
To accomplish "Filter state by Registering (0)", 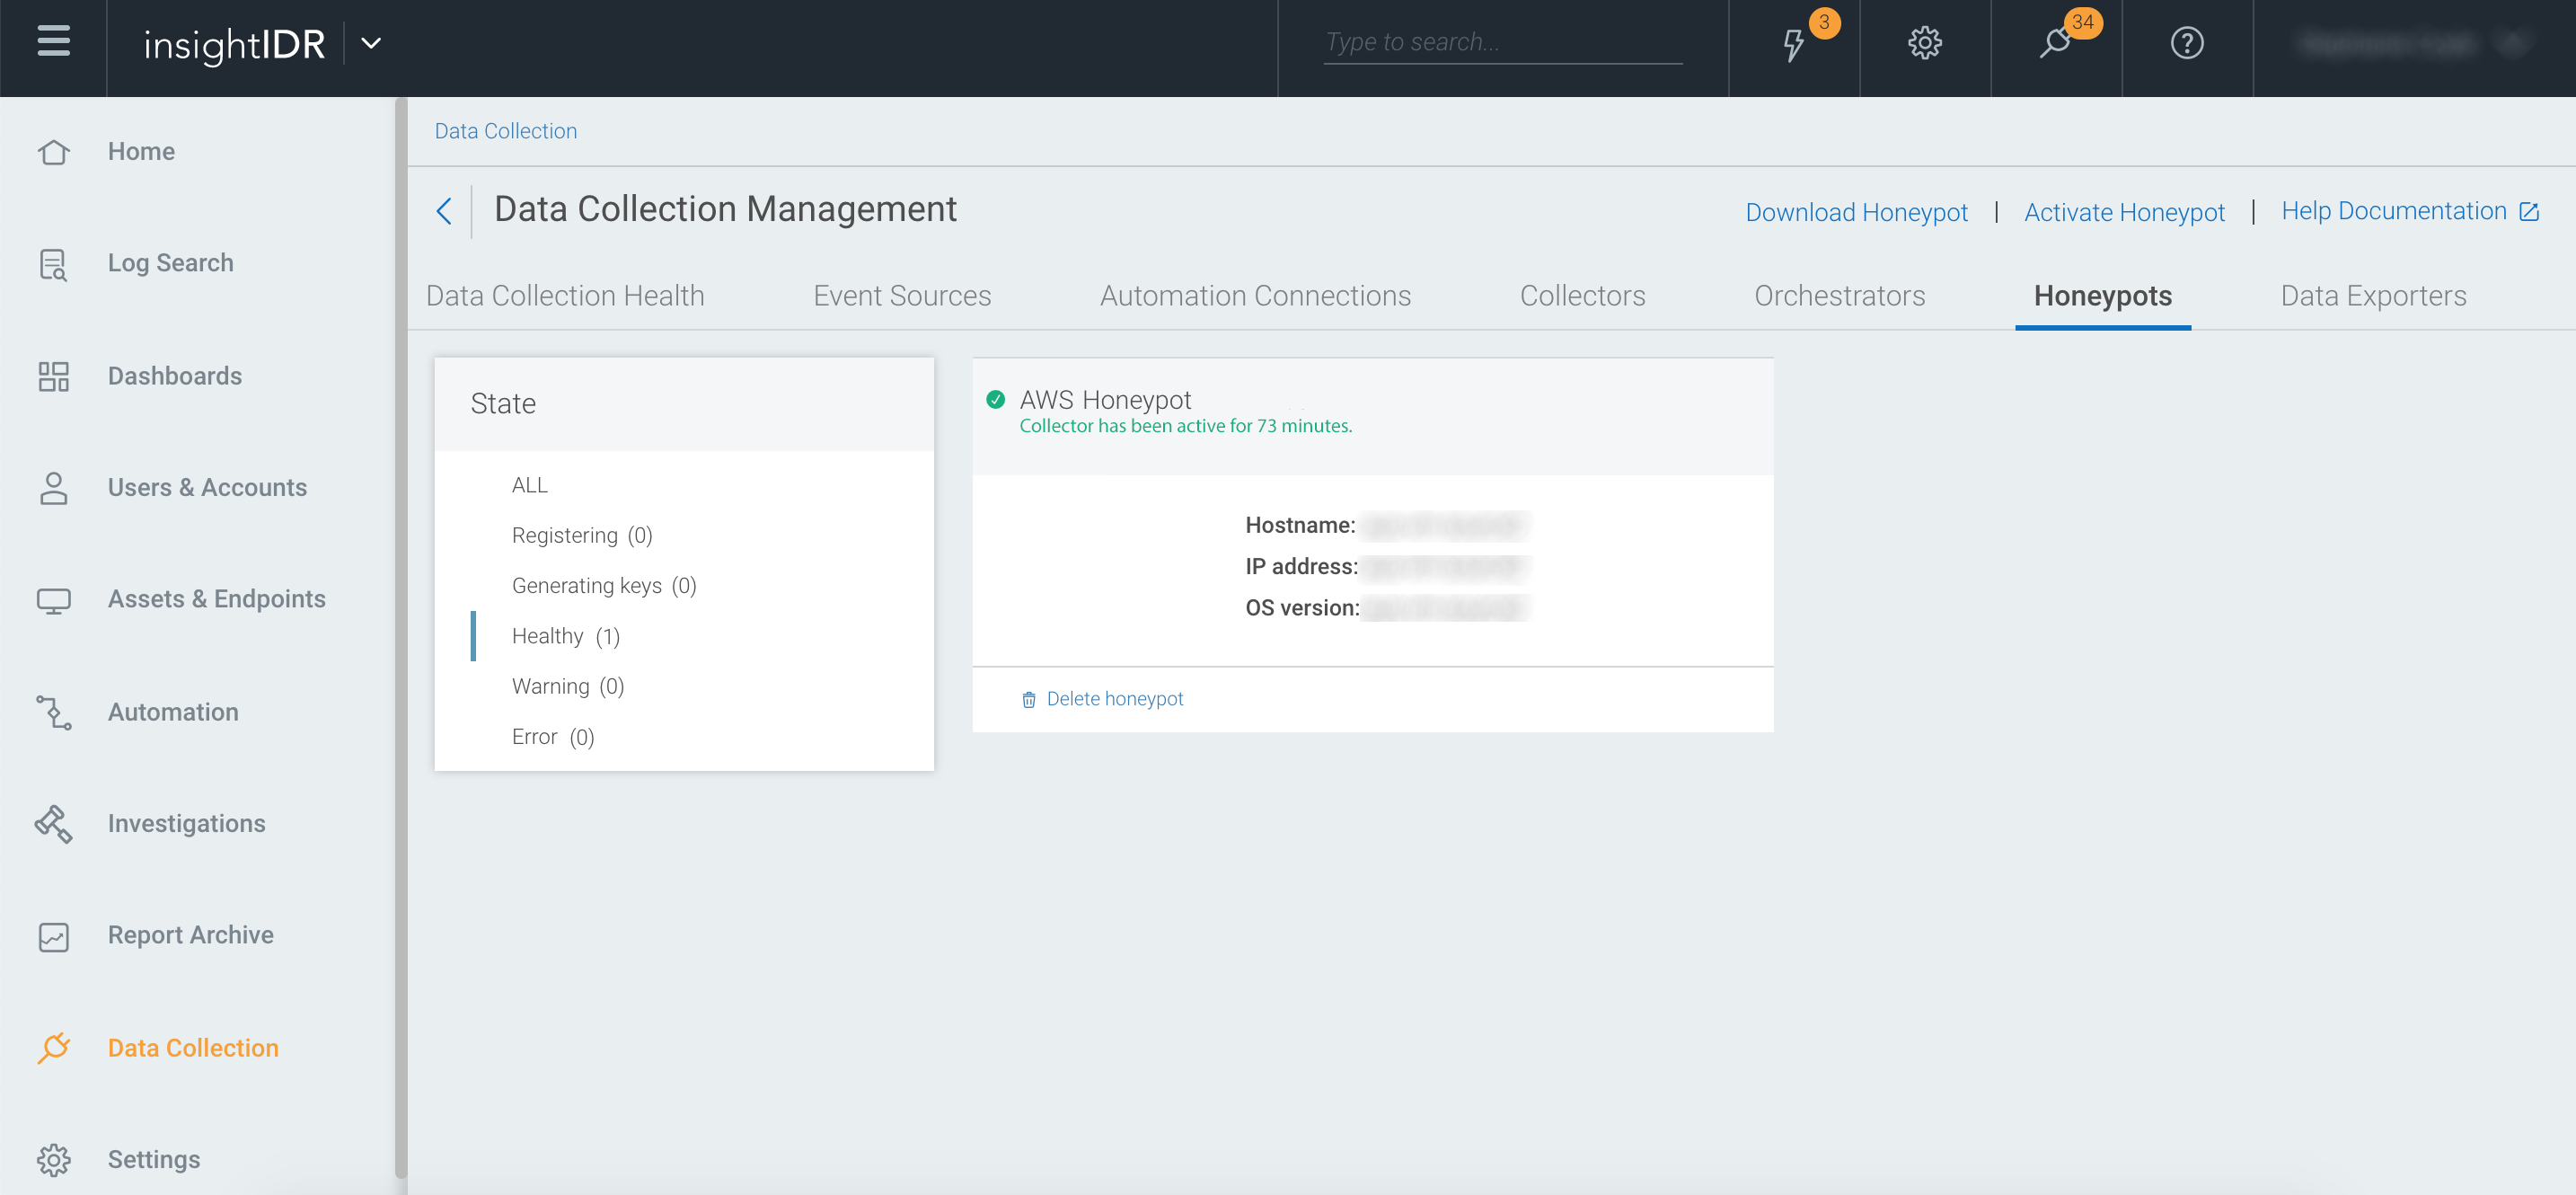I will click(x=582, y=536).
